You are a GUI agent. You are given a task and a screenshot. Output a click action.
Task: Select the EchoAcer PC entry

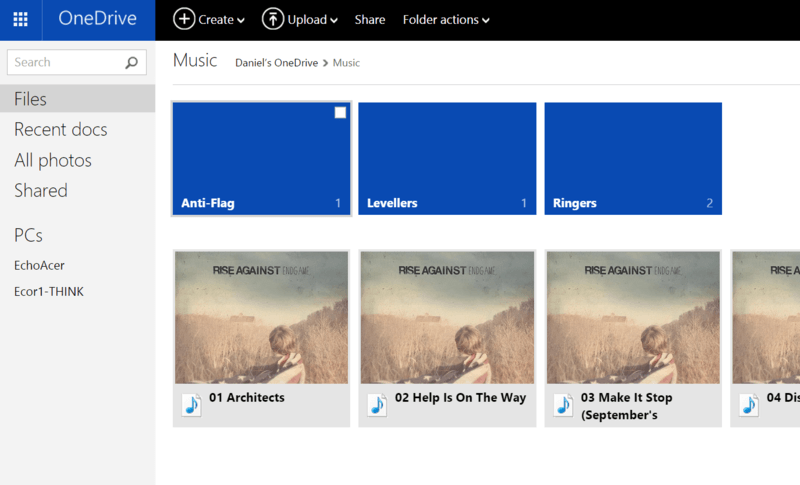(x=39, y=265)
